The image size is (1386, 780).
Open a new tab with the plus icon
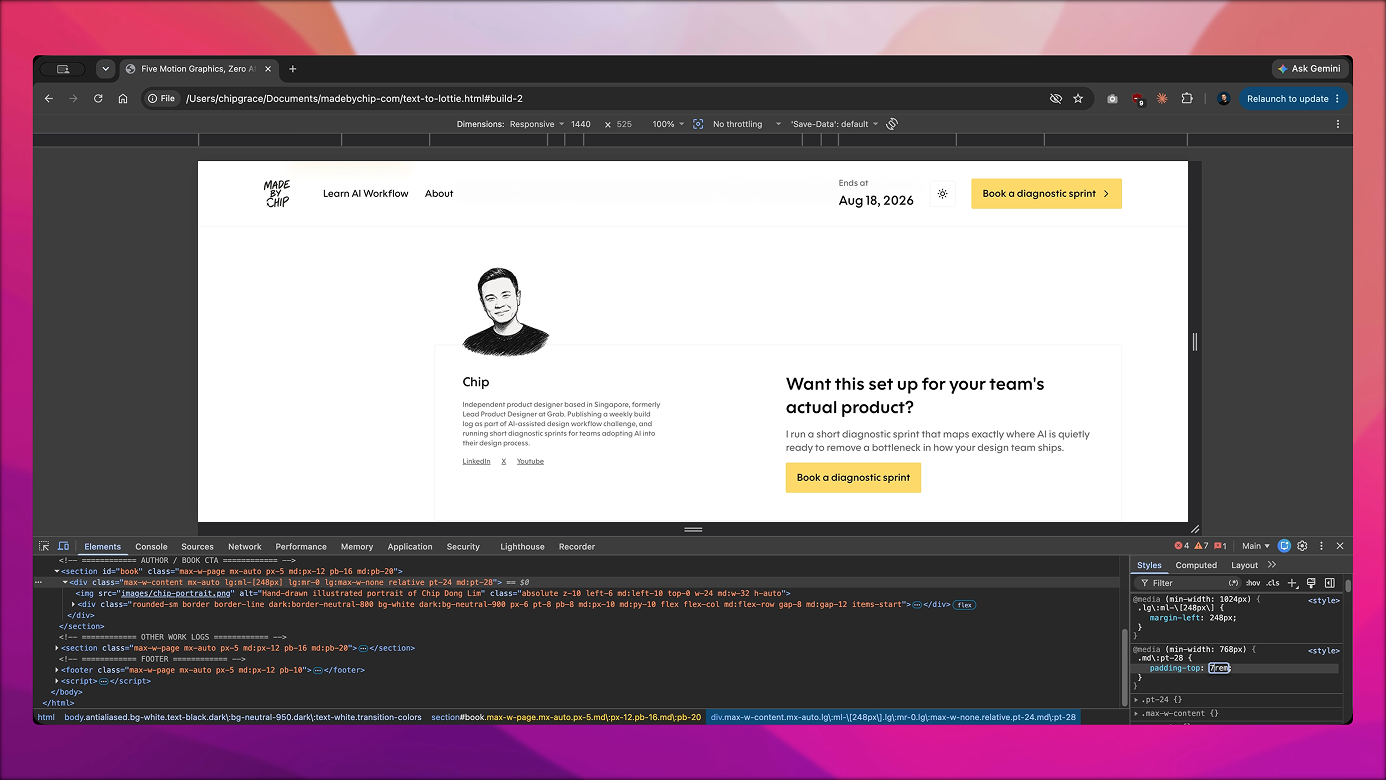point(293,69)
